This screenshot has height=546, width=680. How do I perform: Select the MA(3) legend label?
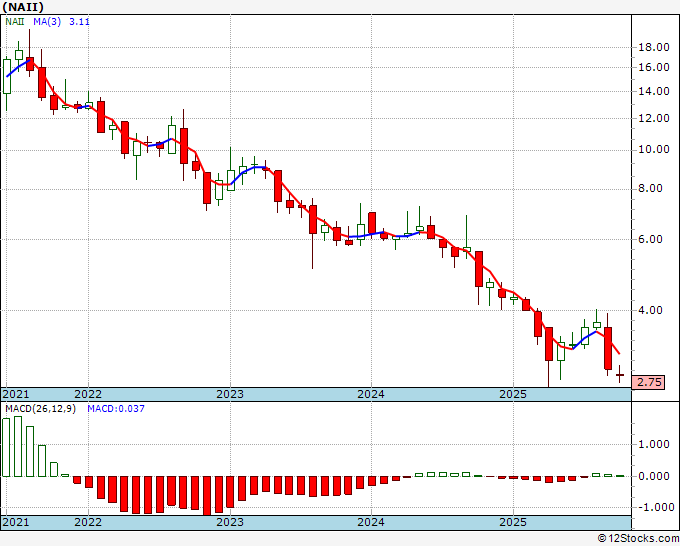pos(47,21)
